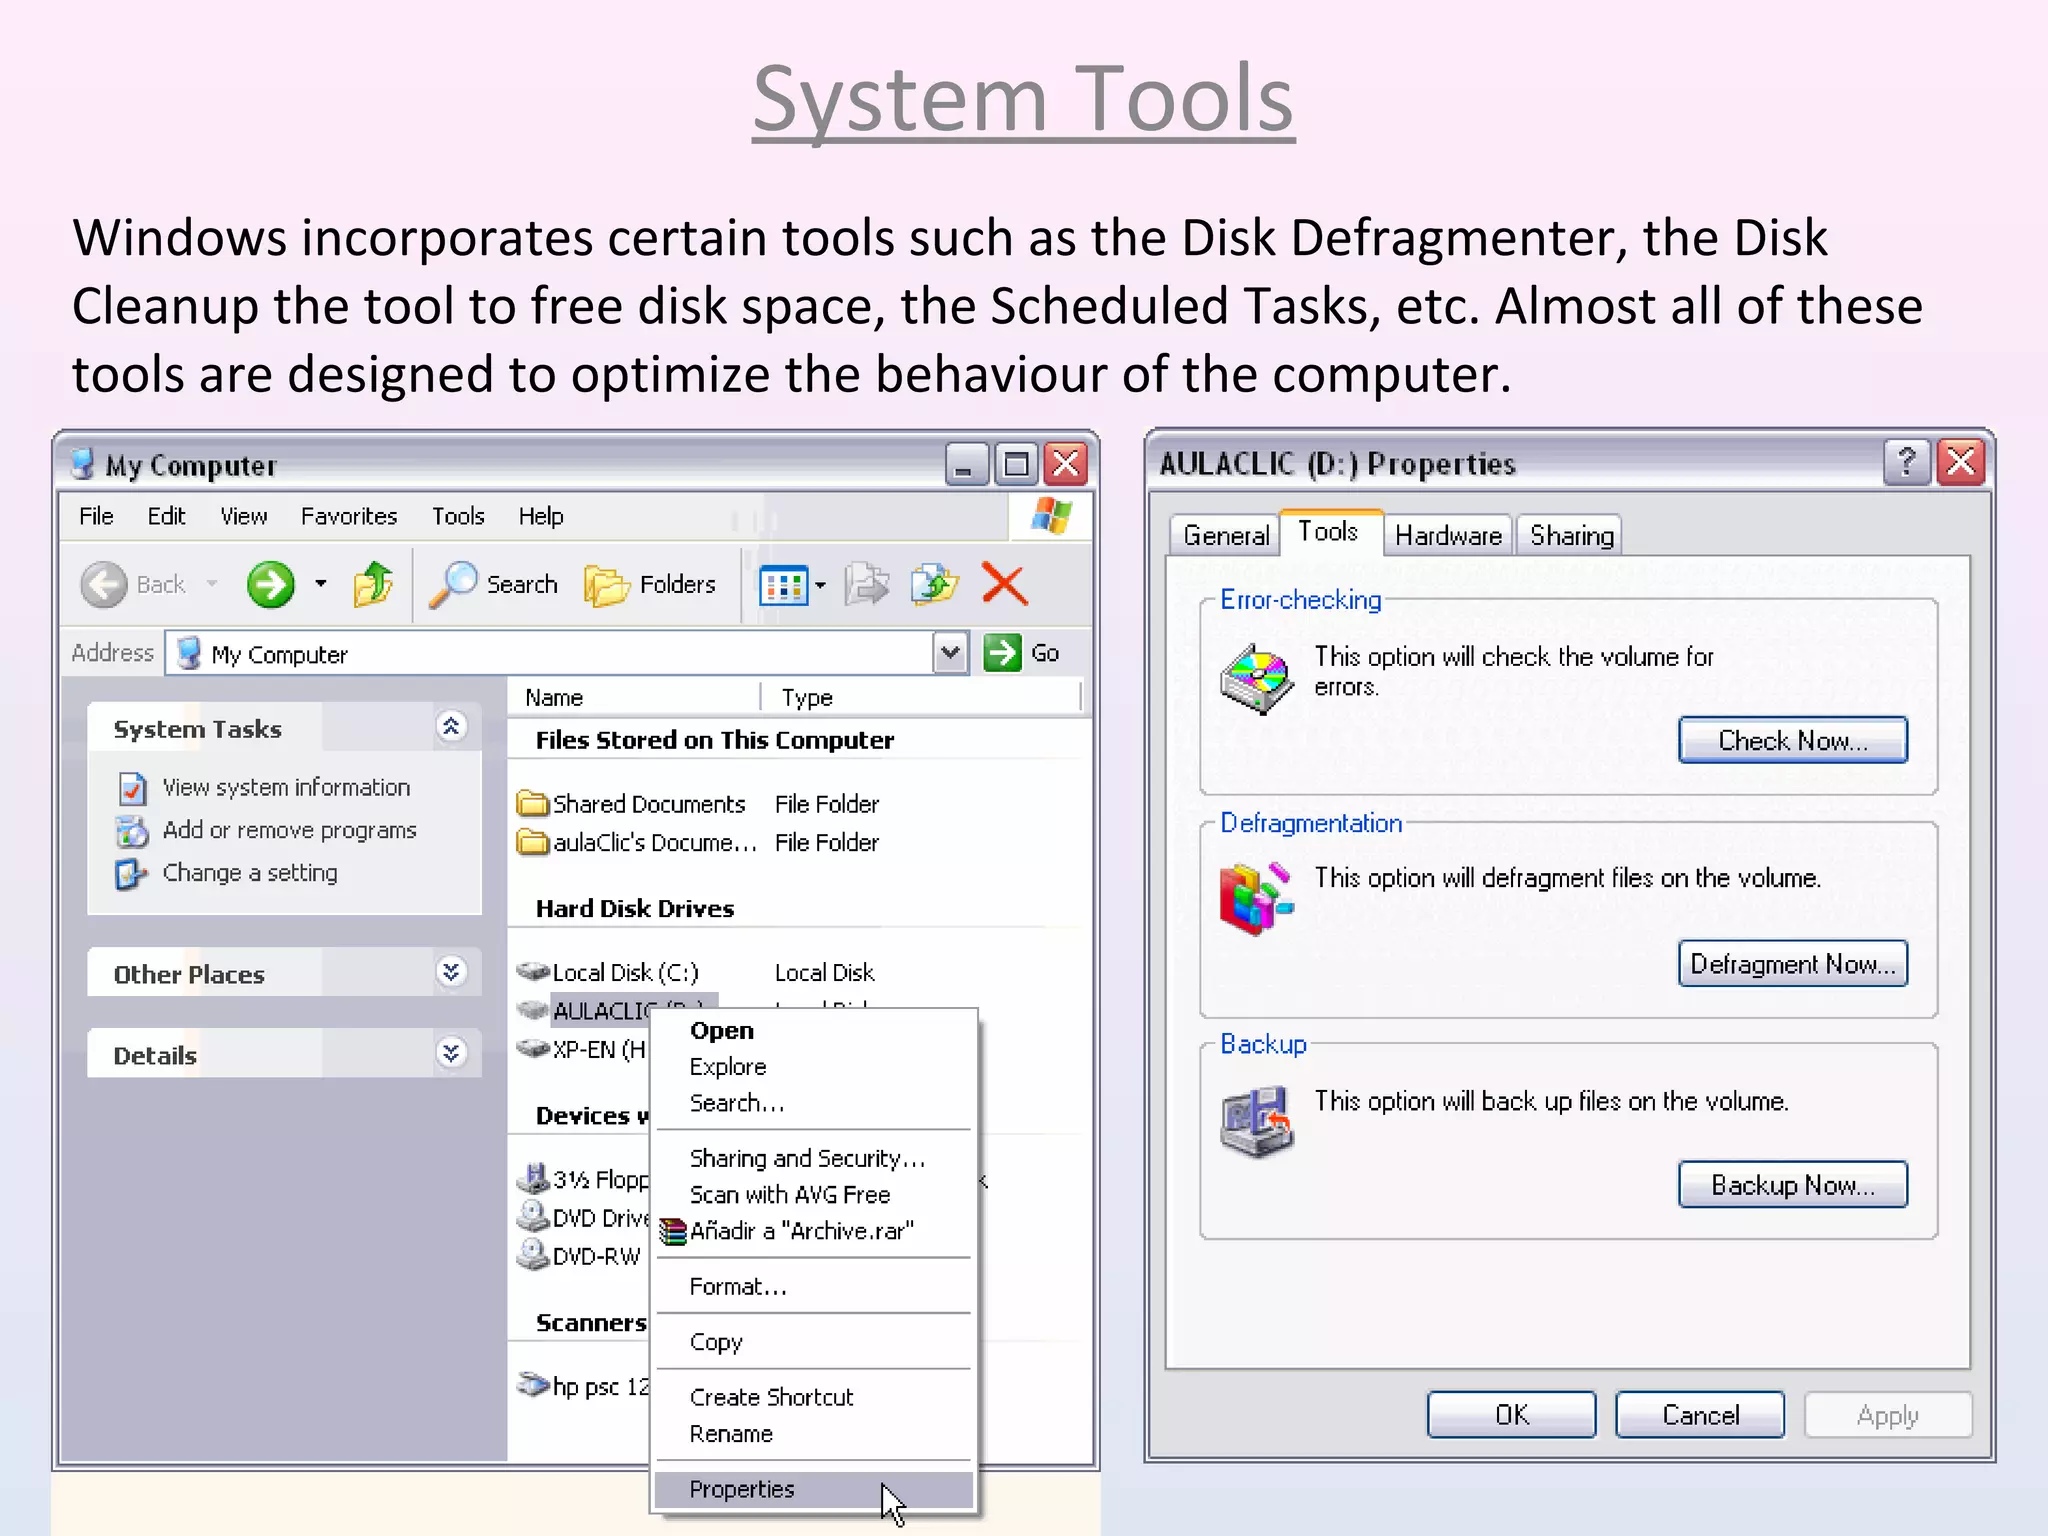Image resolution: width=2048 pixels, height=1536 pixels.
Task: Select the aulaClic's Documents folder icon
Action: 533,843
